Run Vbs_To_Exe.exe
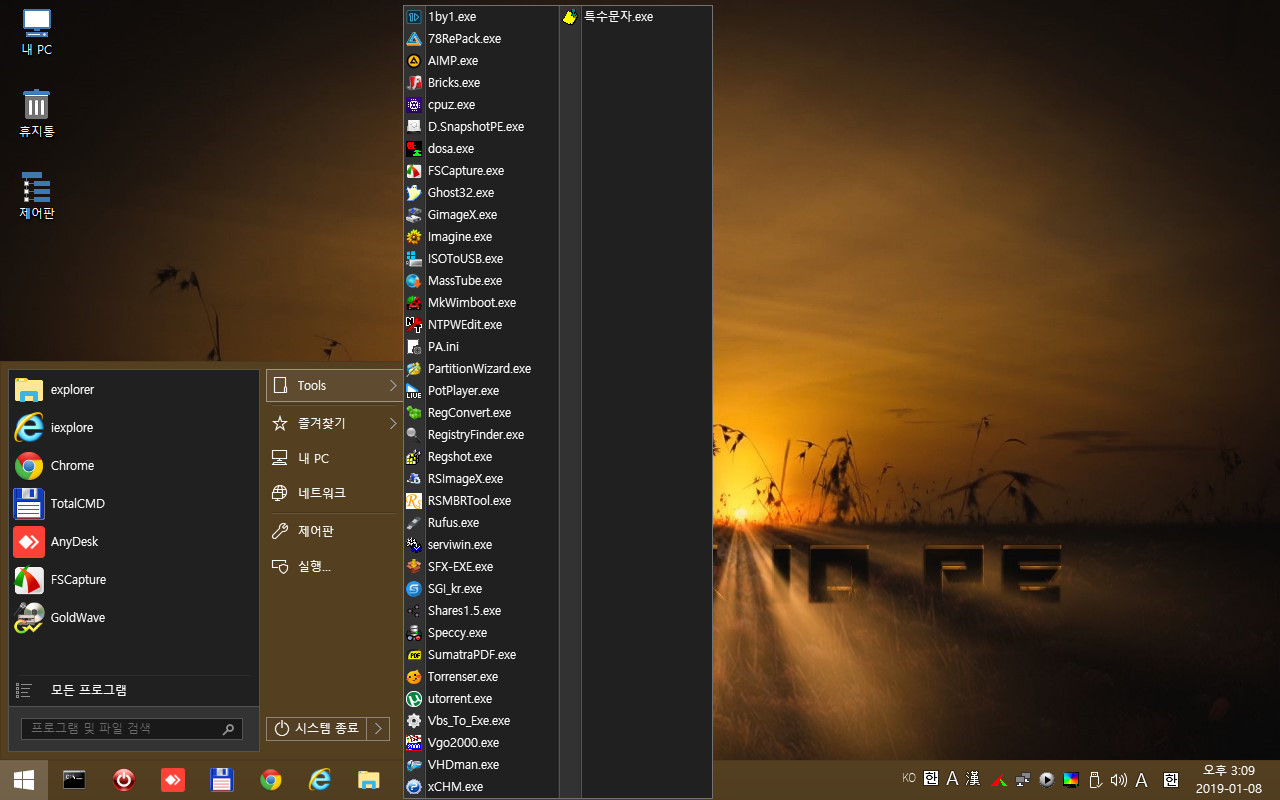 pyautogui.click(x=481, y=721)
